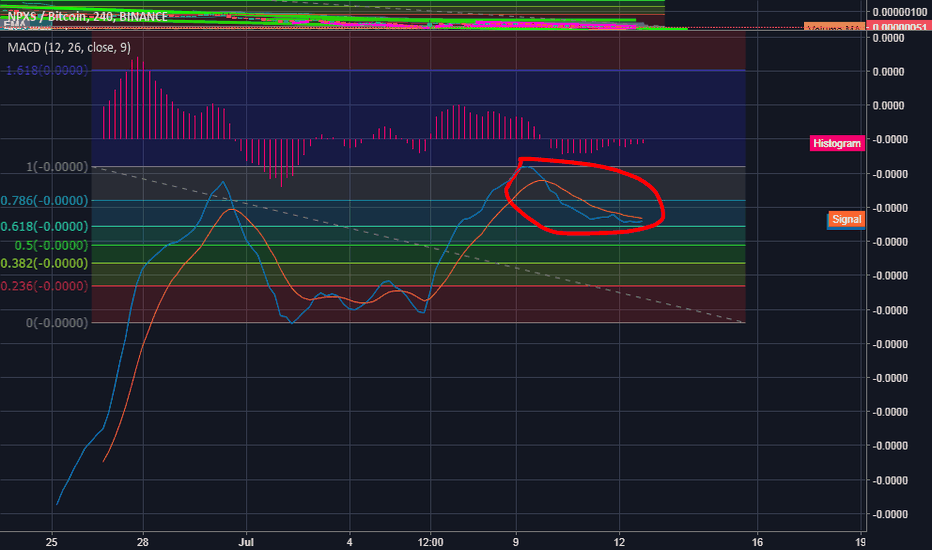Select the 0.786(-0.0000) Fibonacci level label
This screenshot has height=550, width=932.
click(x=45, y=200)
